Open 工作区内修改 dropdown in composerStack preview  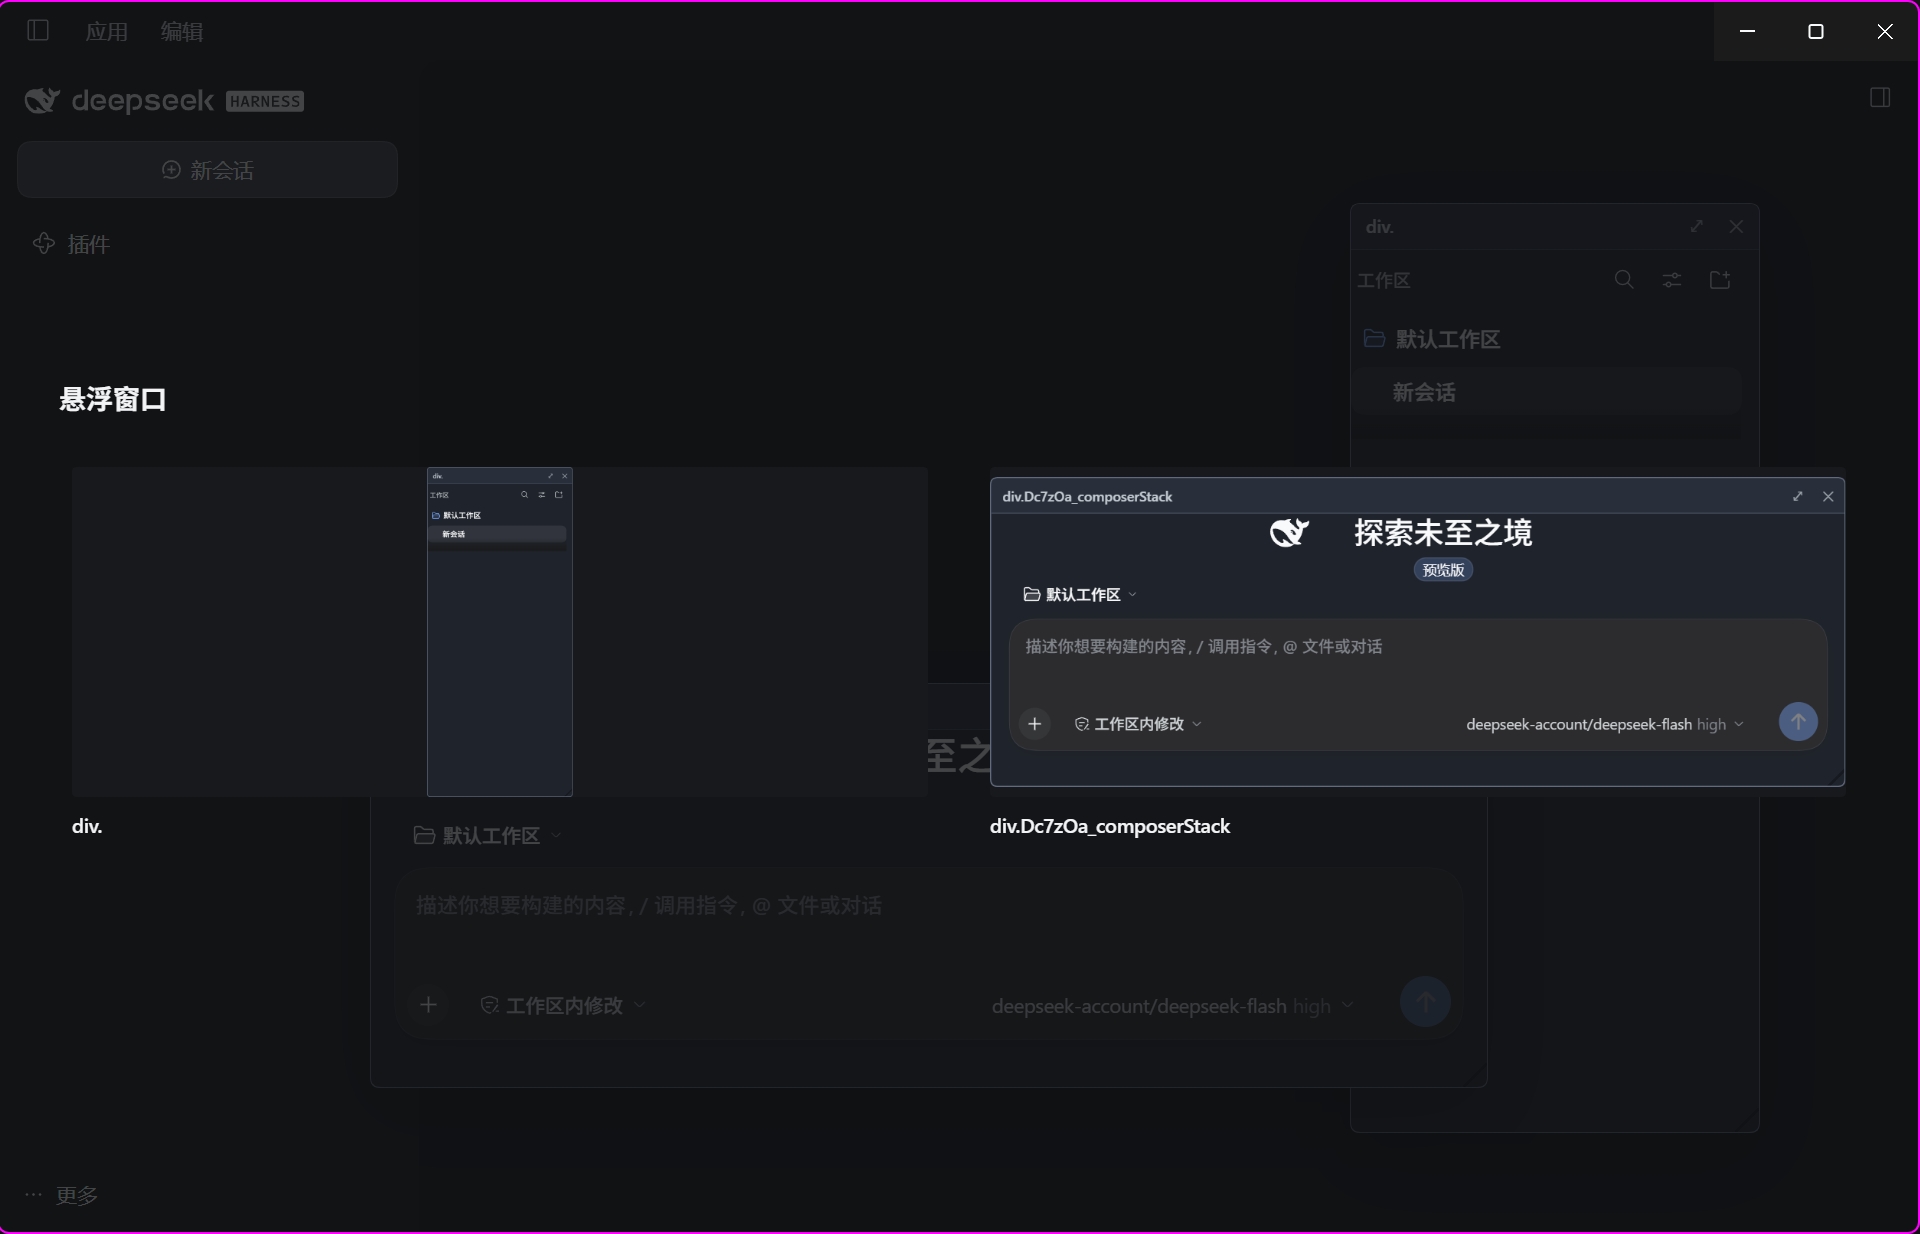click(x=1138, y=724)
